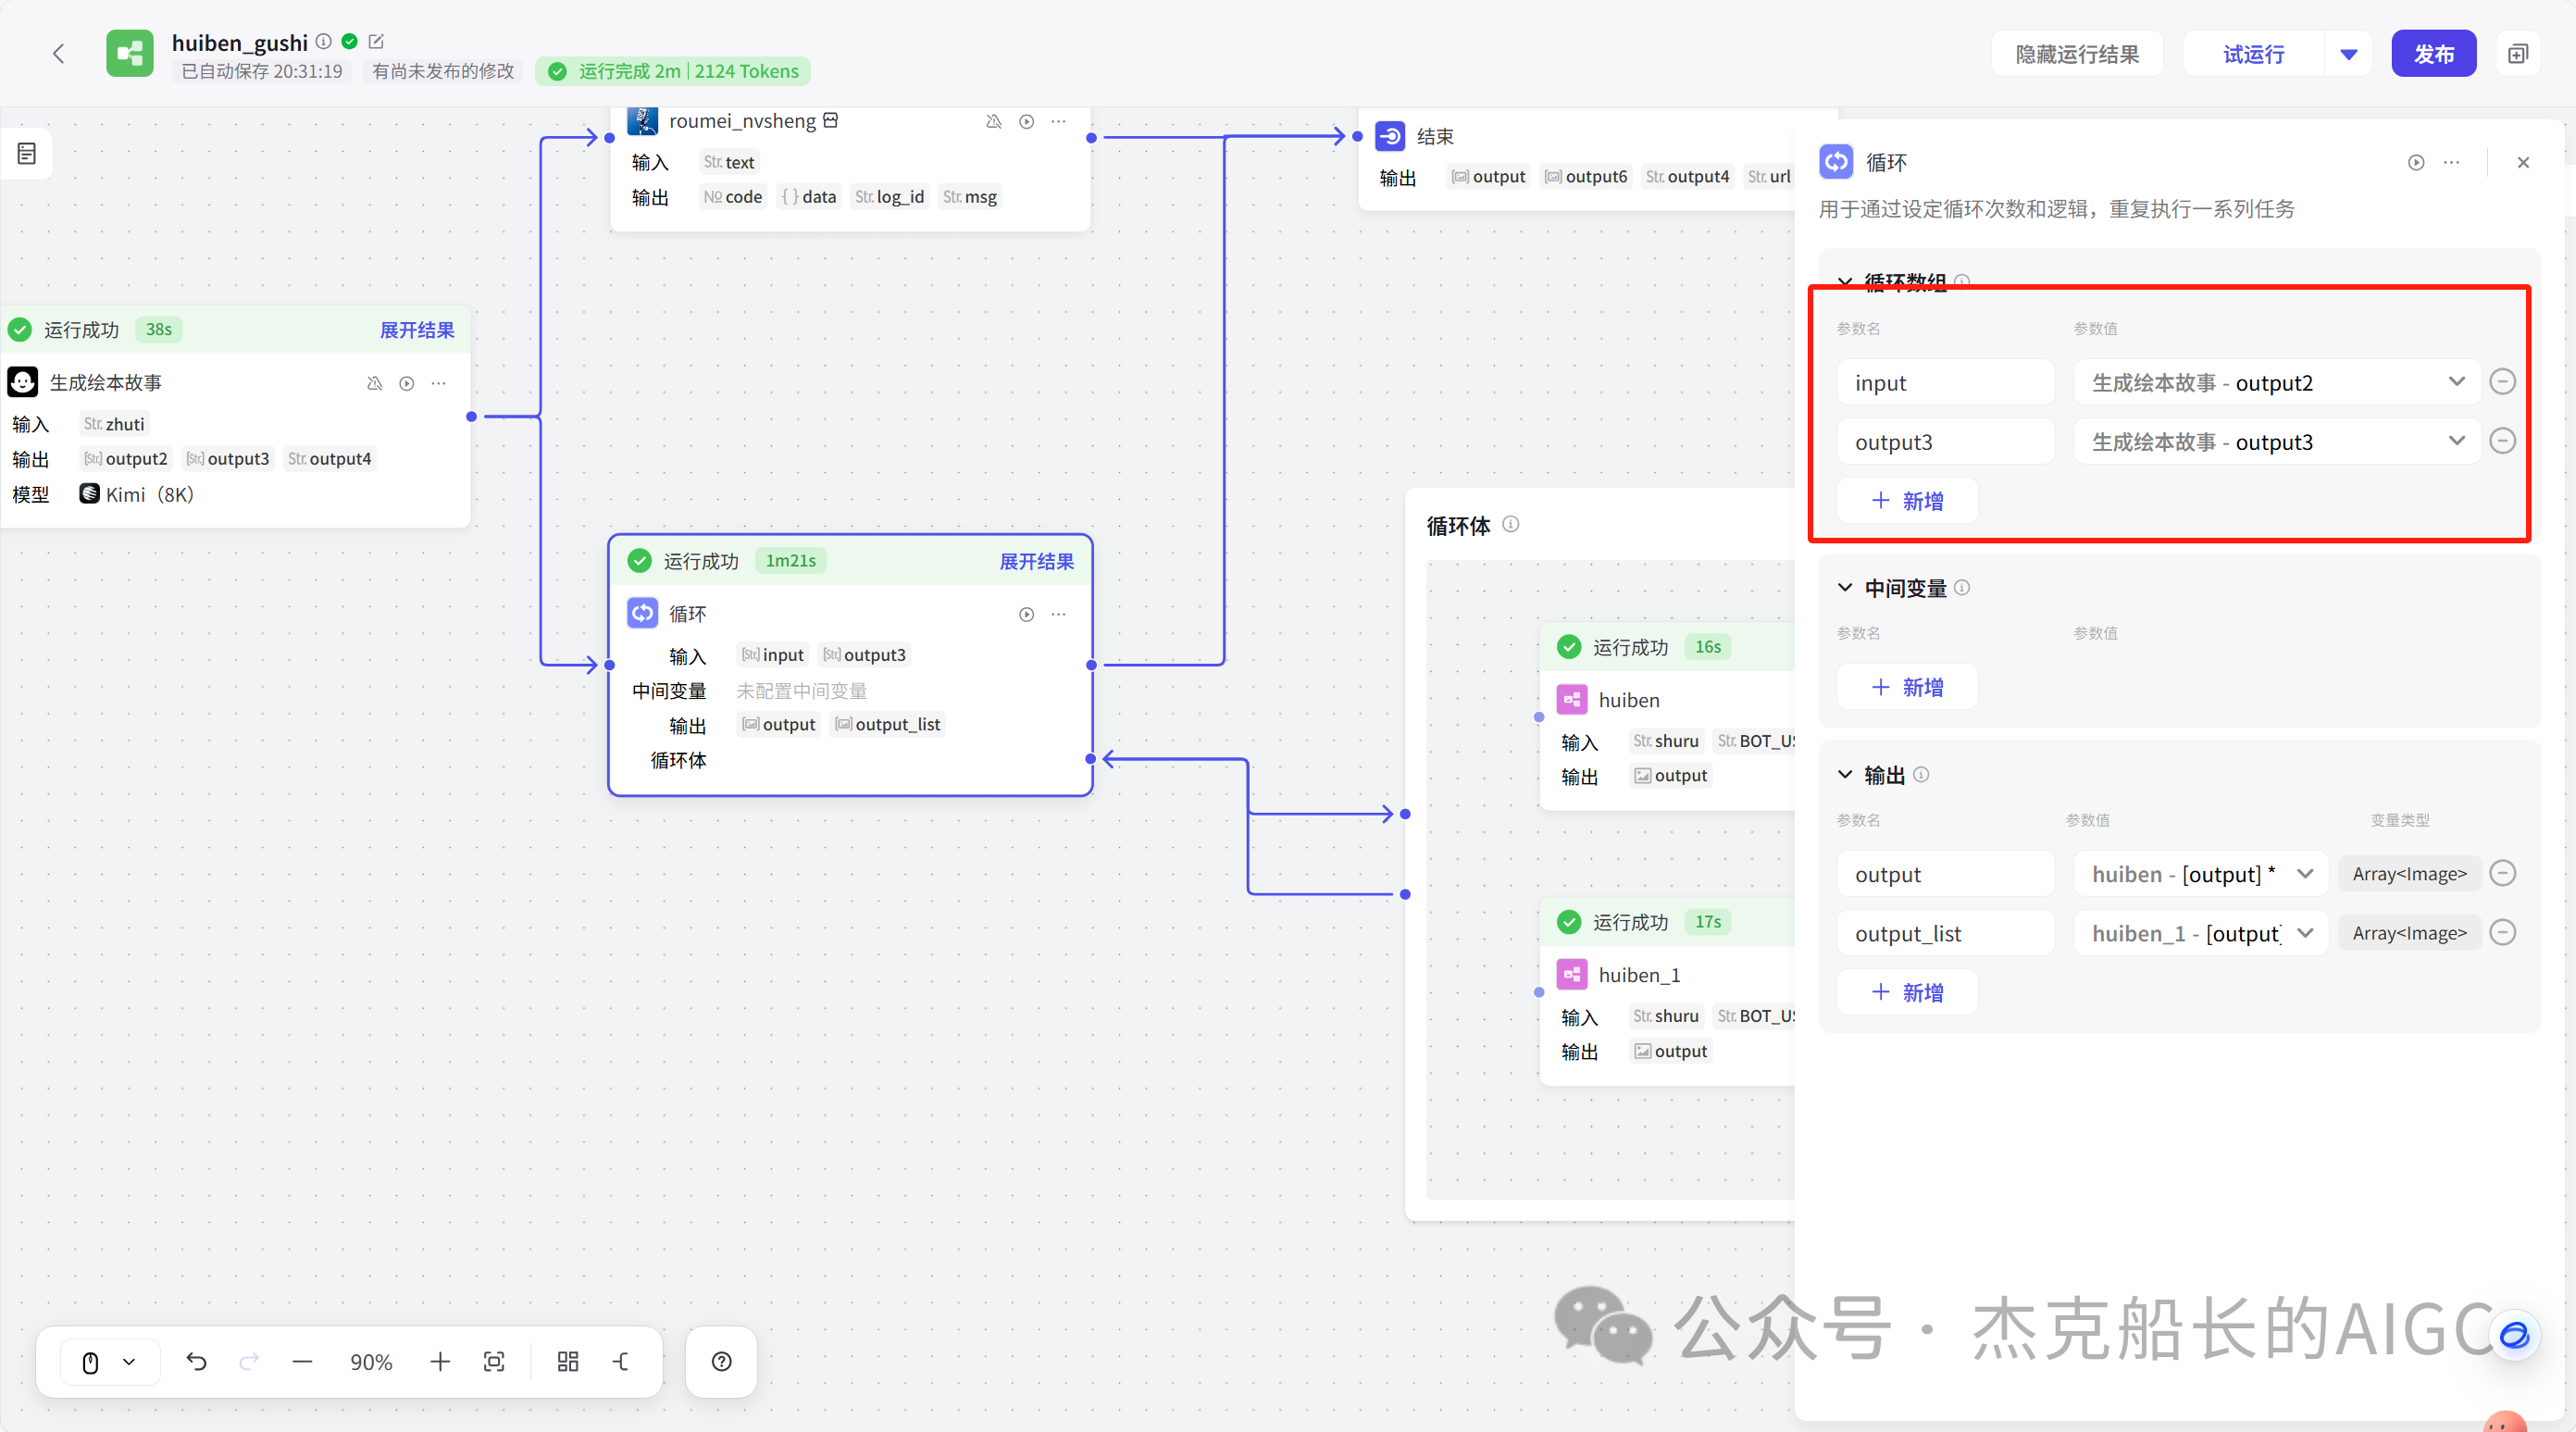
Task: Open the 生成绘本故事 - output2 value dropdown
Action: click(2456, 382)
